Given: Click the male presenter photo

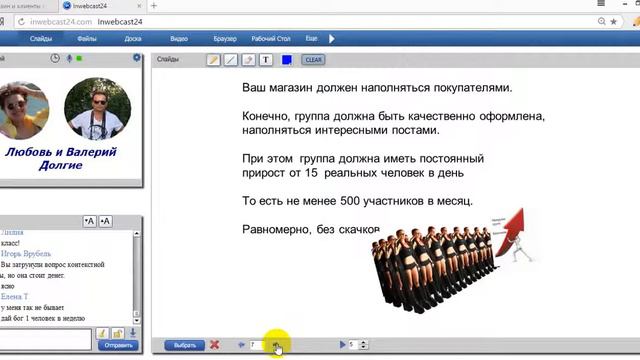Looking at the screenshot, I should [98, 109].
